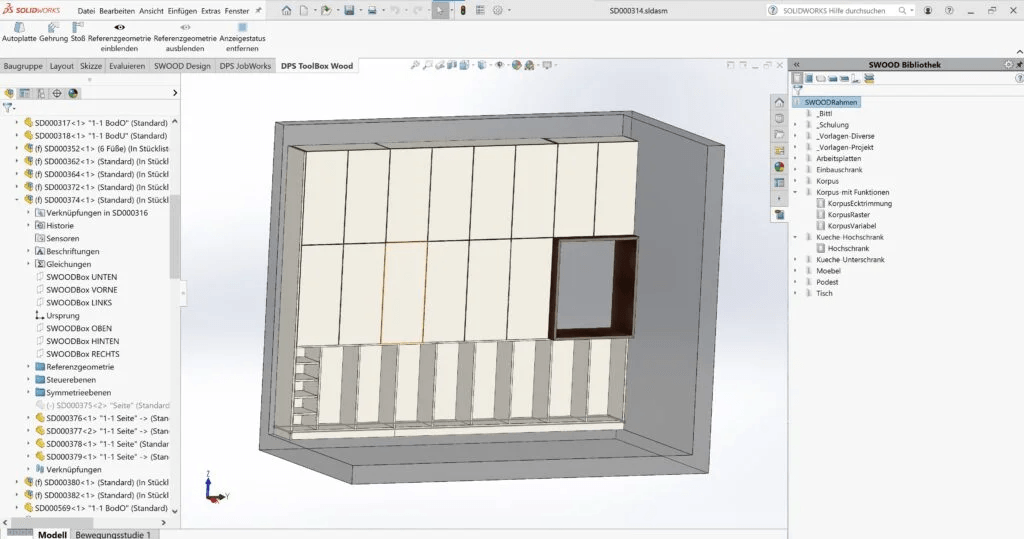This screenshot has height=539, width=1024.
Task: Show reference geometry with Referenzgeometrie einblenden
Action: [x=120, y=27]
